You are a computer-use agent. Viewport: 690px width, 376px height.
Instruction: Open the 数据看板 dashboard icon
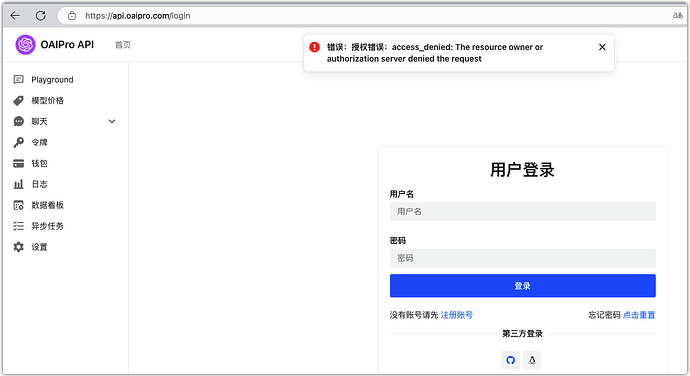[18, 205]
